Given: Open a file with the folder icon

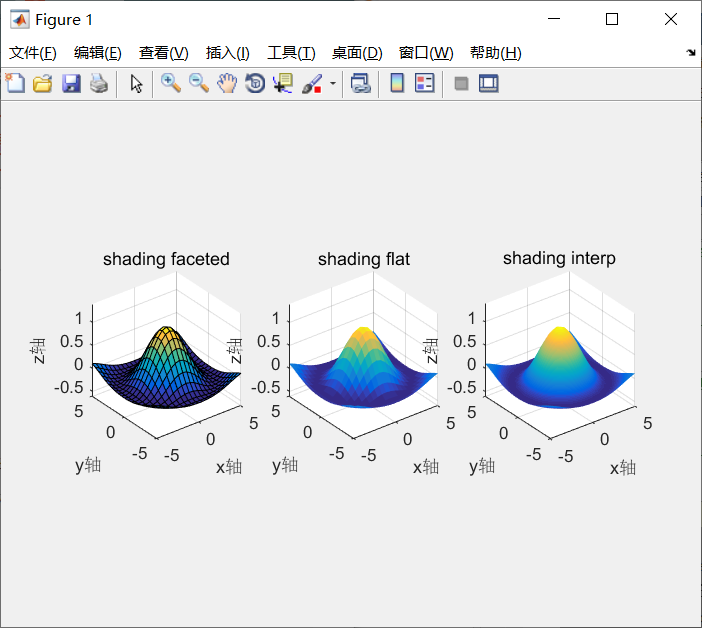Looking at the screenshot, I should pyautogui.click(x=43, y=84).
